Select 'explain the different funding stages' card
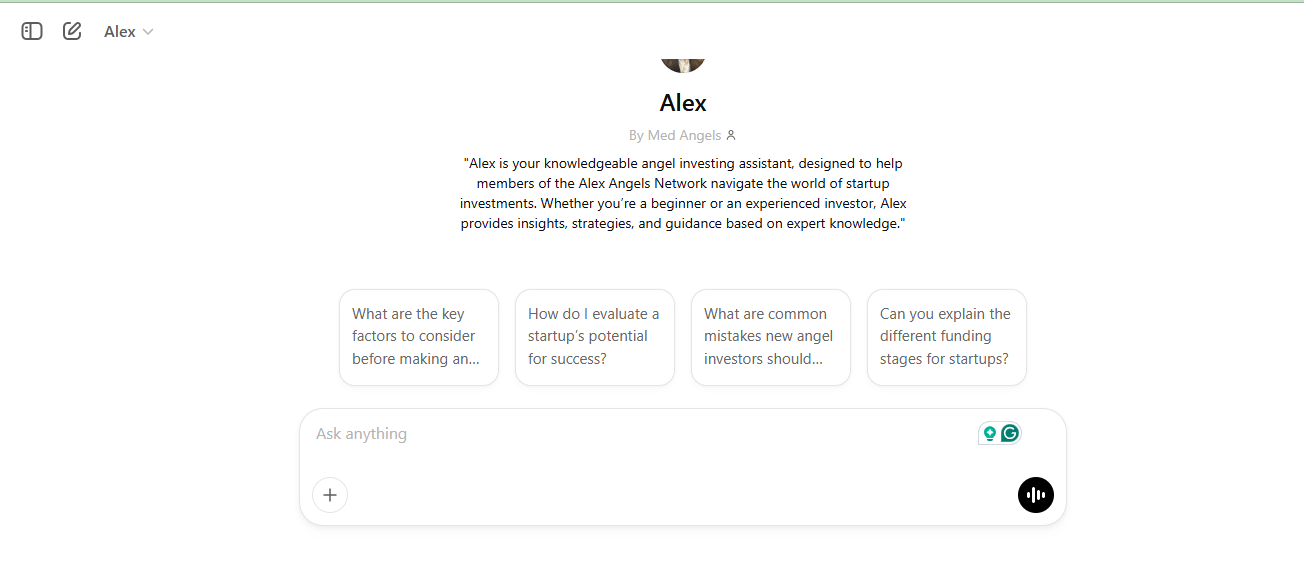This screenshot has height=574, width=1304. [x=947, y=337]
